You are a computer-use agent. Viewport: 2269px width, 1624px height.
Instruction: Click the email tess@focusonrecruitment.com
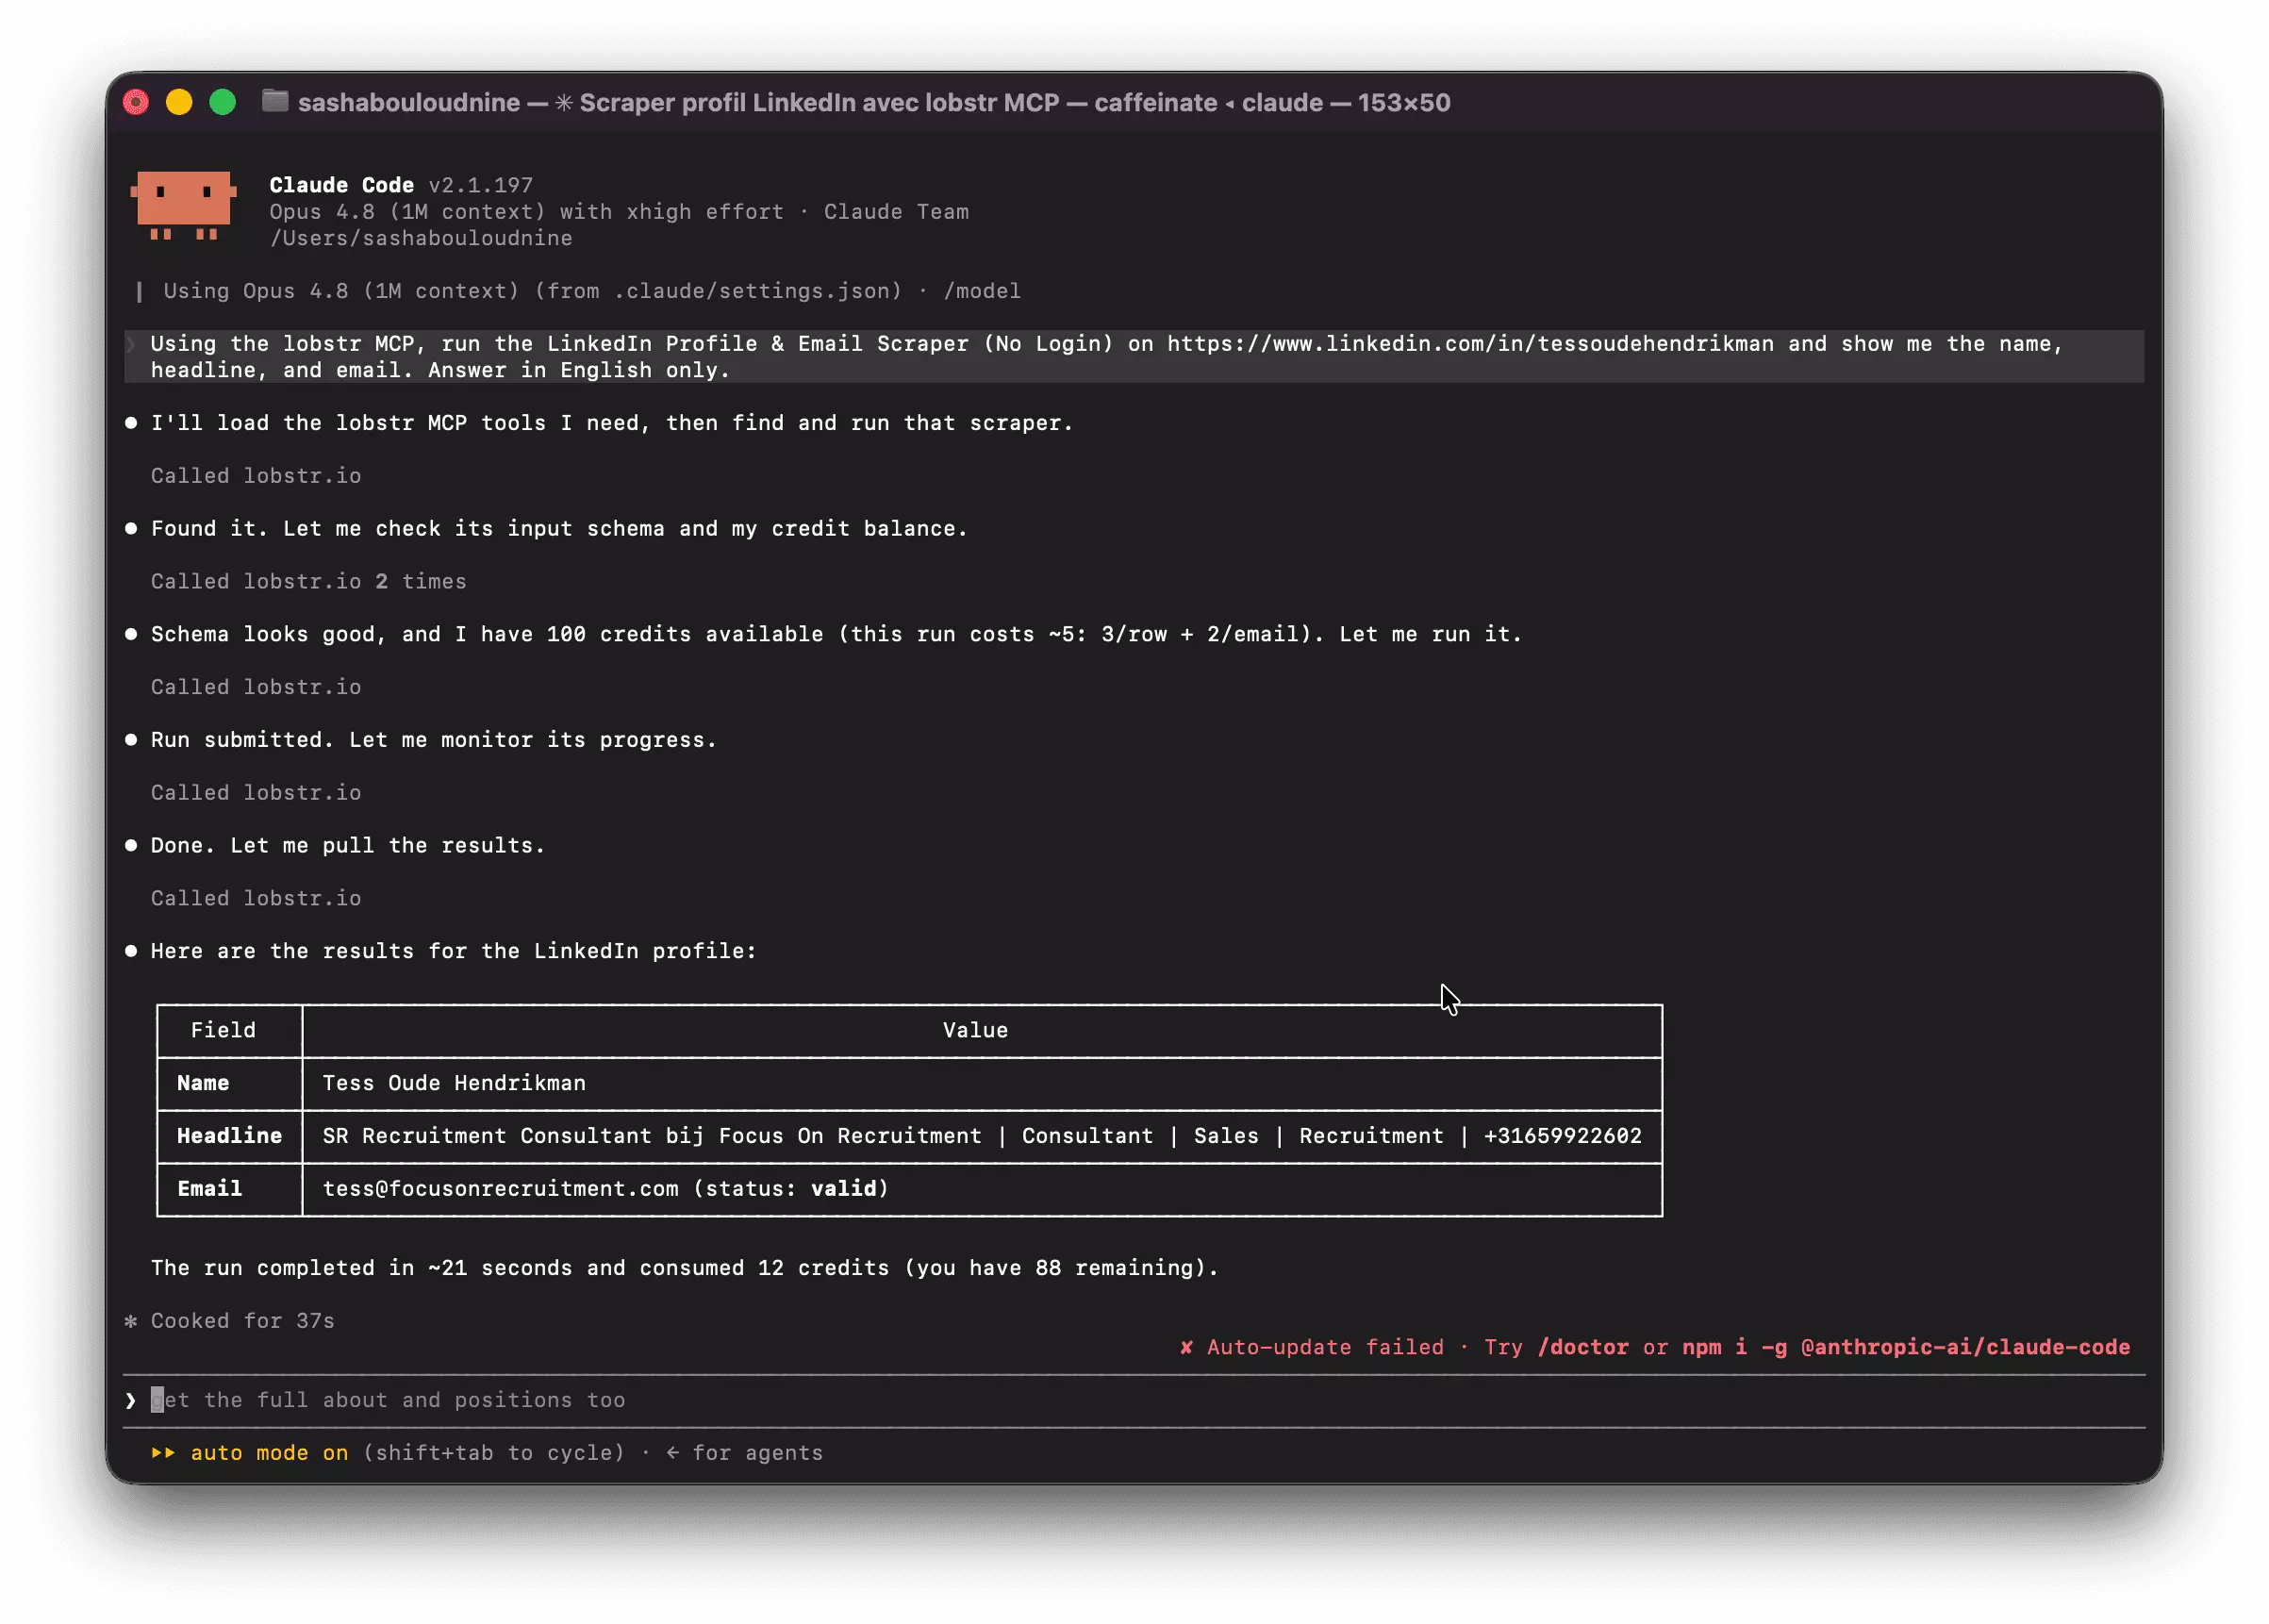point(500,1188)
